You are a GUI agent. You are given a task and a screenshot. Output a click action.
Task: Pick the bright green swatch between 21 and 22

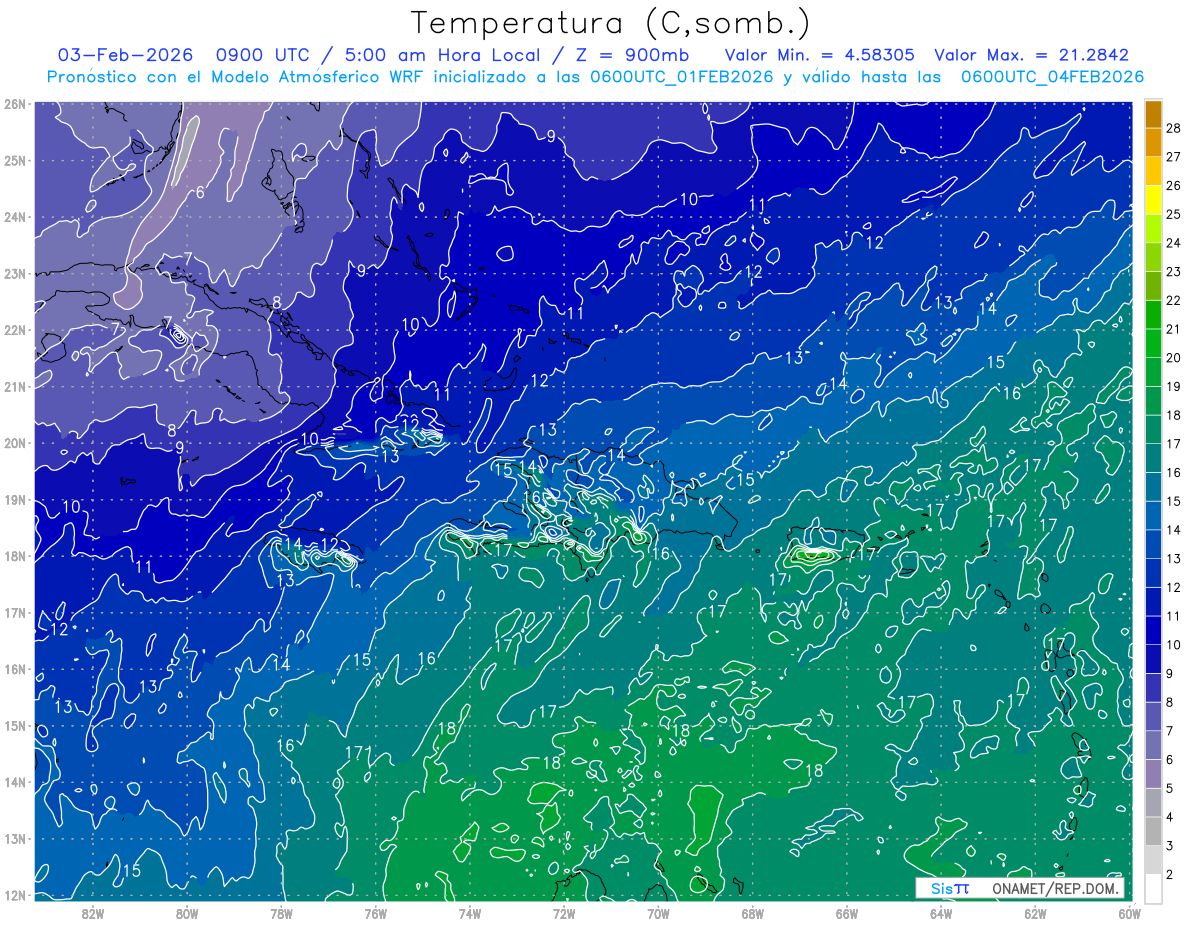tap(1153, 314)
